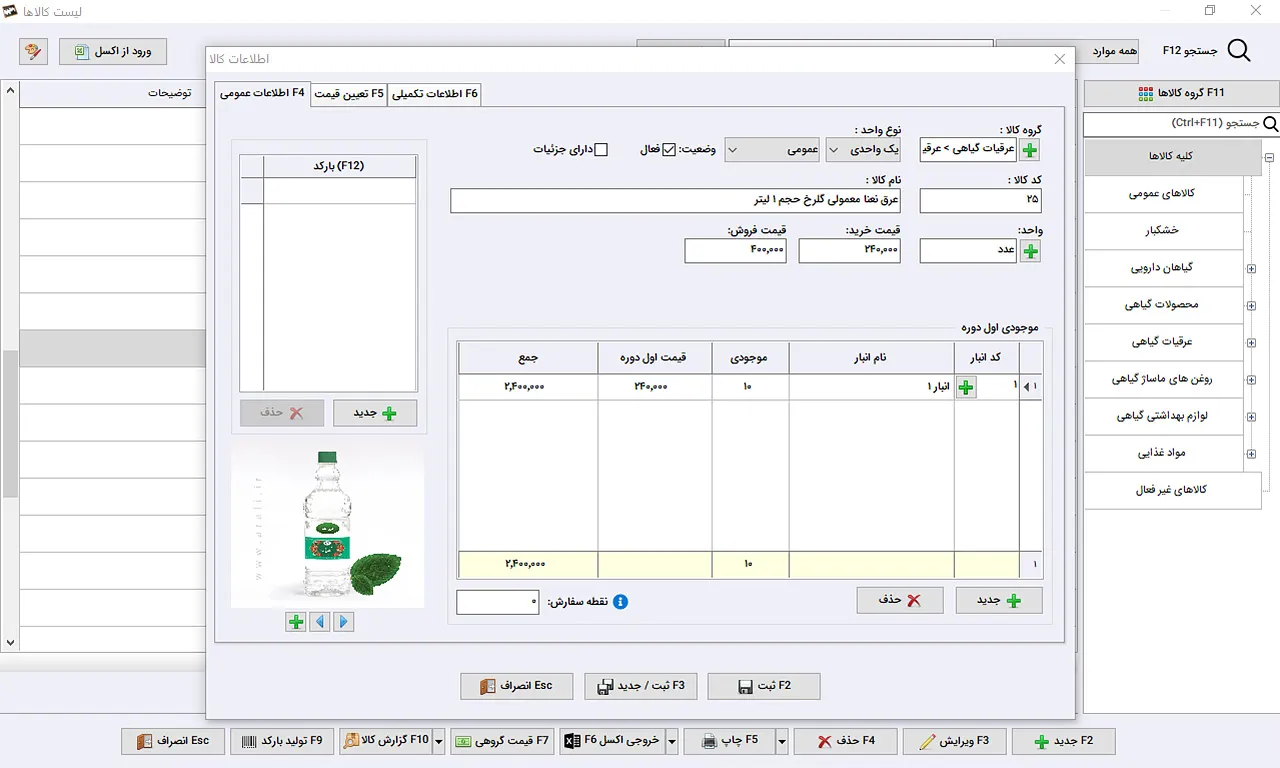The image size is (1280, 768).
Task: Expand the گیاهان دارویی tree node
Action: coord(1251,268)
